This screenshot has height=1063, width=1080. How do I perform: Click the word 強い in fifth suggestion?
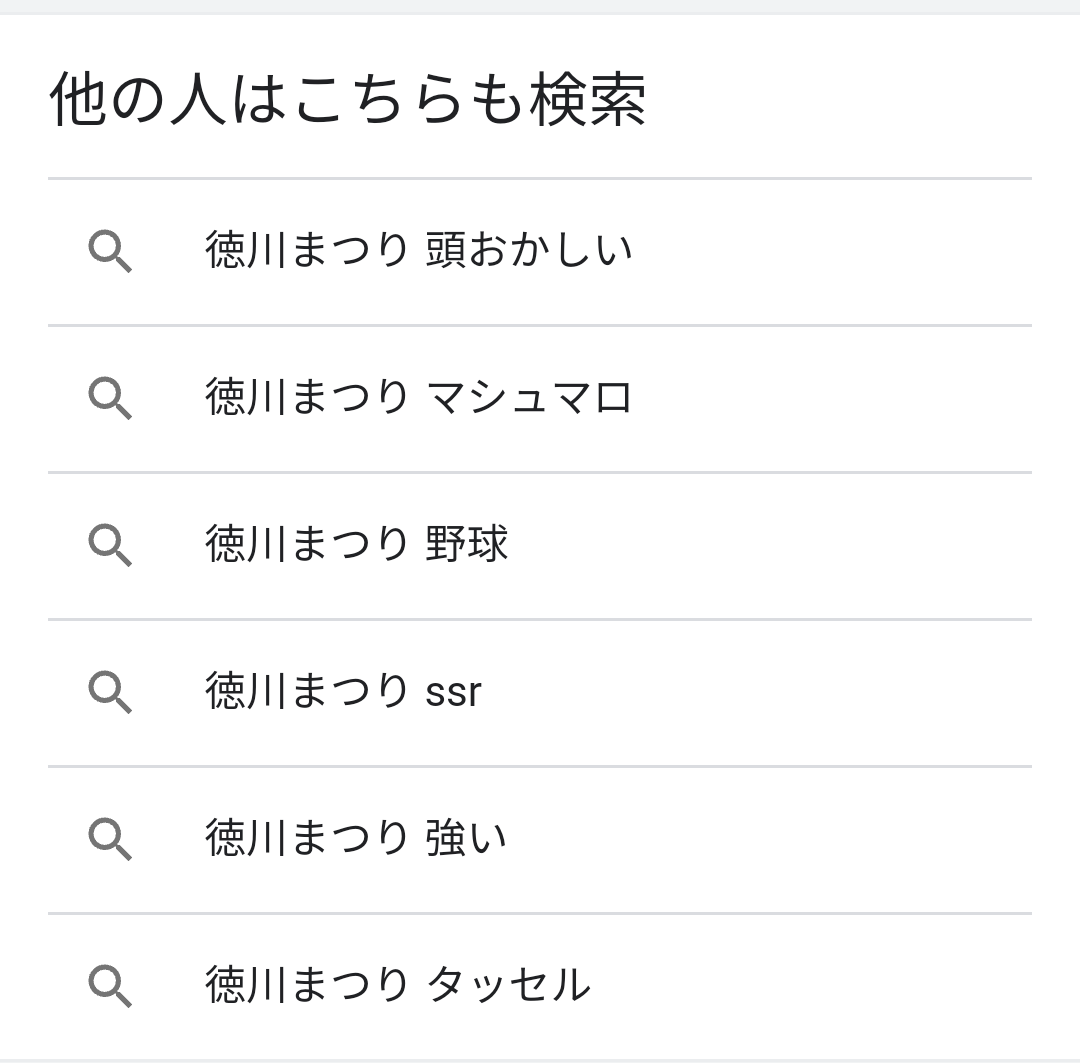coord(466,838)
